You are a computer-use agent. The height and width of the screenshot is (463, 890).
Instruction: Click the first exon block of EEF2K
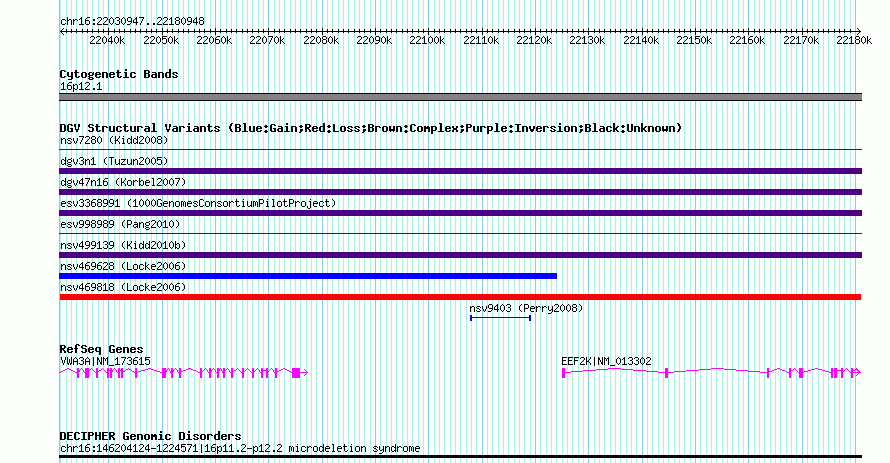[x=564, y=373]
